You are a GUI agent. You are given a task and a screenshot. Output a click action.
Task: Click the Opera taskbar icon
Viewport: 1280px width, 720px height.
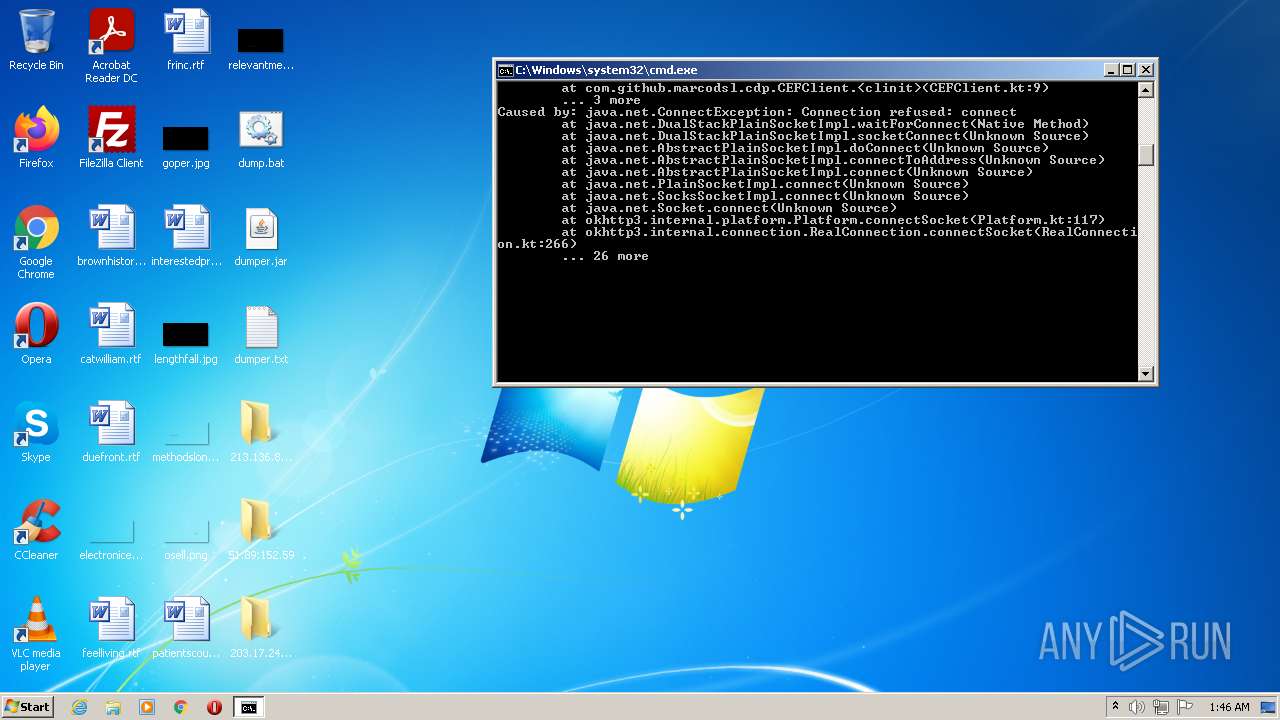[x=214, y=707]
